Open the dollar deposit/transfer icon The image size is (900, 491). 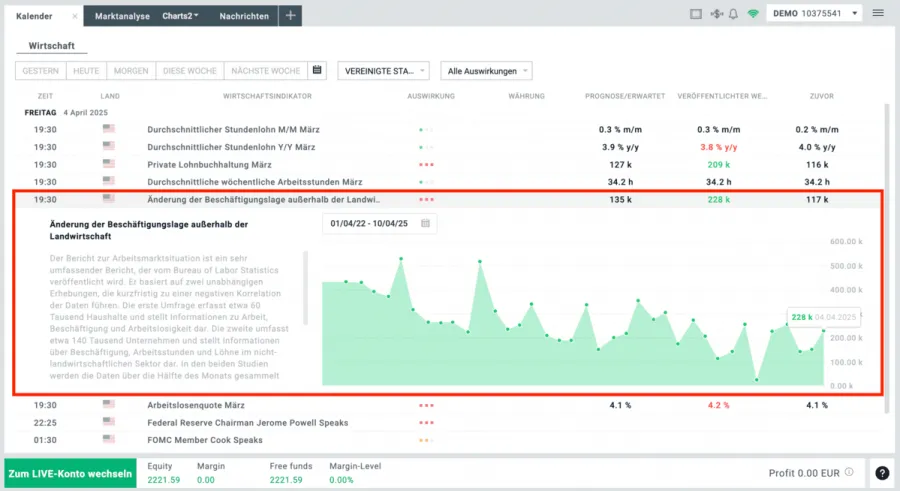715,14
